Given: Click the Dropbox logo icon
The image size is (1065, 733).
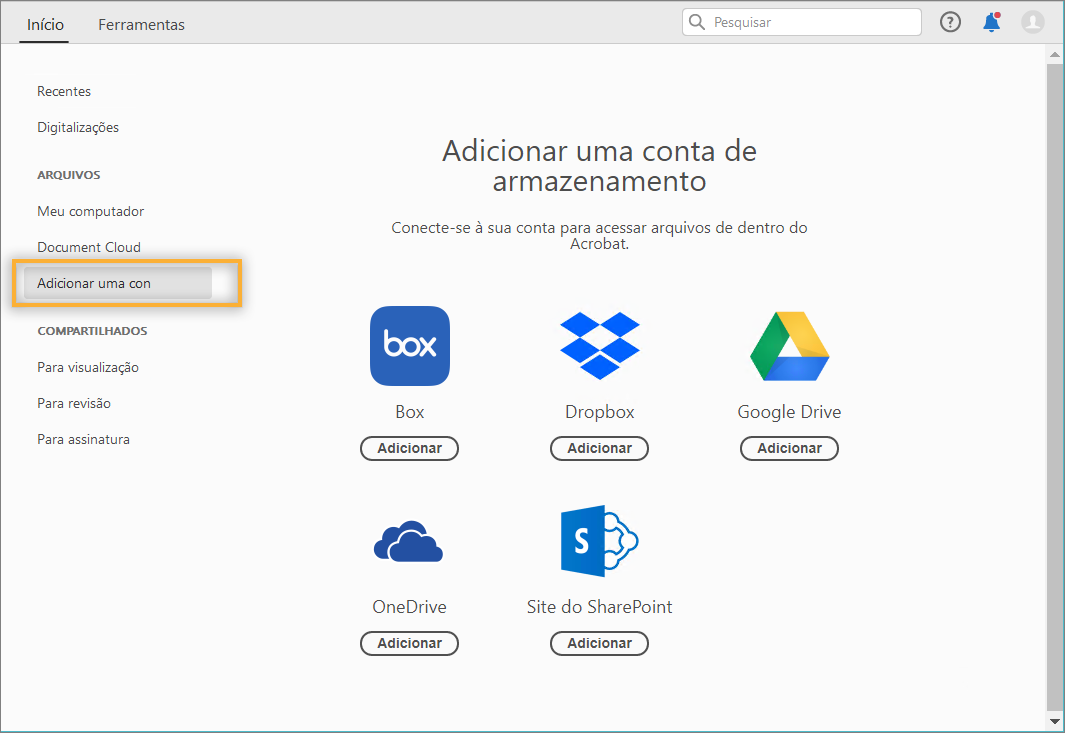Looking at the screenshot, I should pos(600,345).
